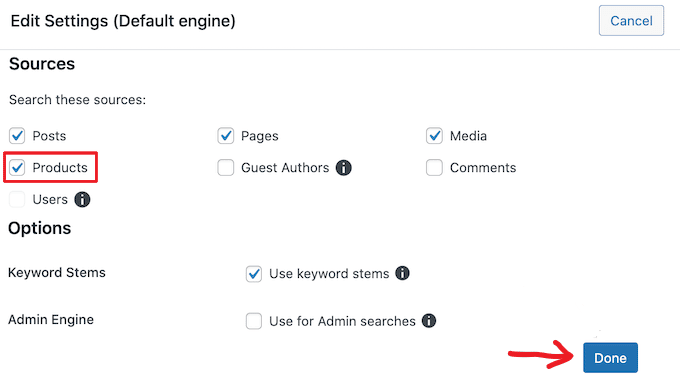Image resolution: width=680 pixels, height=384 pixels.
Task: Click the Admin Engine row label
Action: coord(51,320)
